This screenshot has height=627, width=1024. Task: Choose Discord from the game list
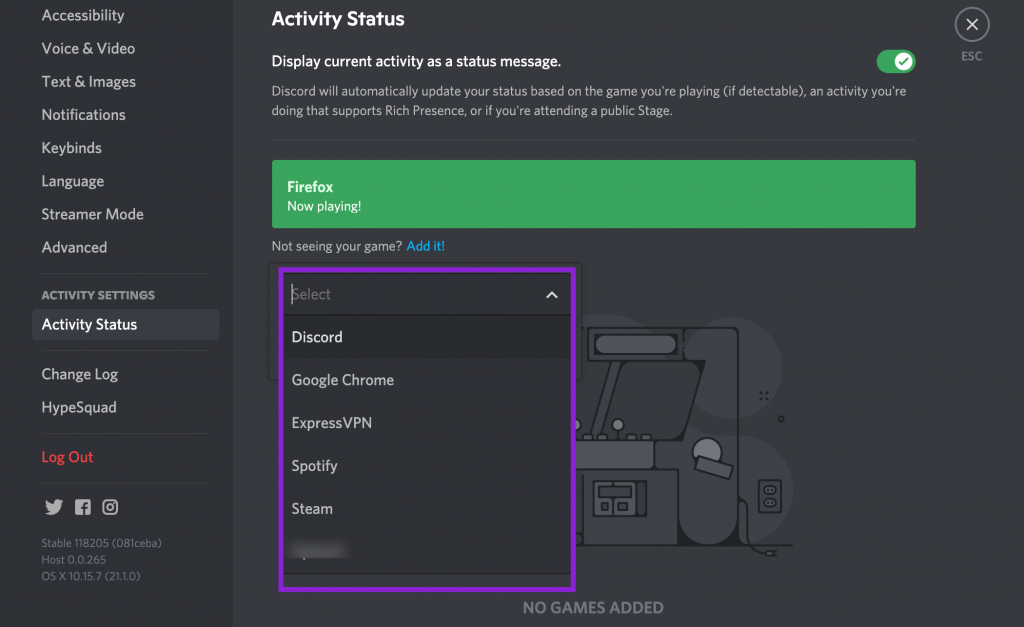[317, 337]
